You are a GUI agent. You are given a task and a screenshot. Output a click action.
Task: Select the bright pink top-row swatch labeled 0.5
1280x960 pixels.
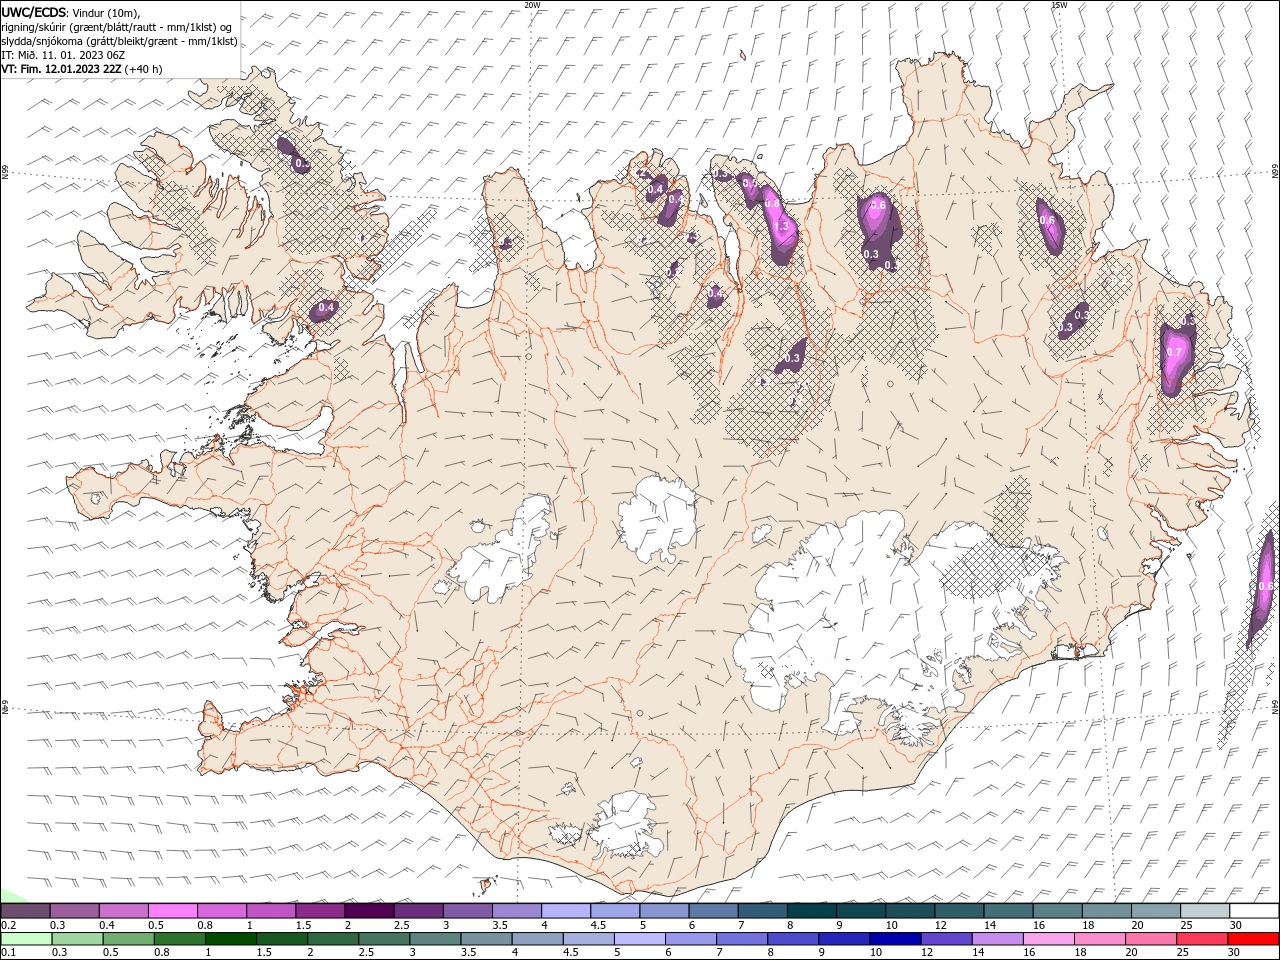[x=172, y=911]
